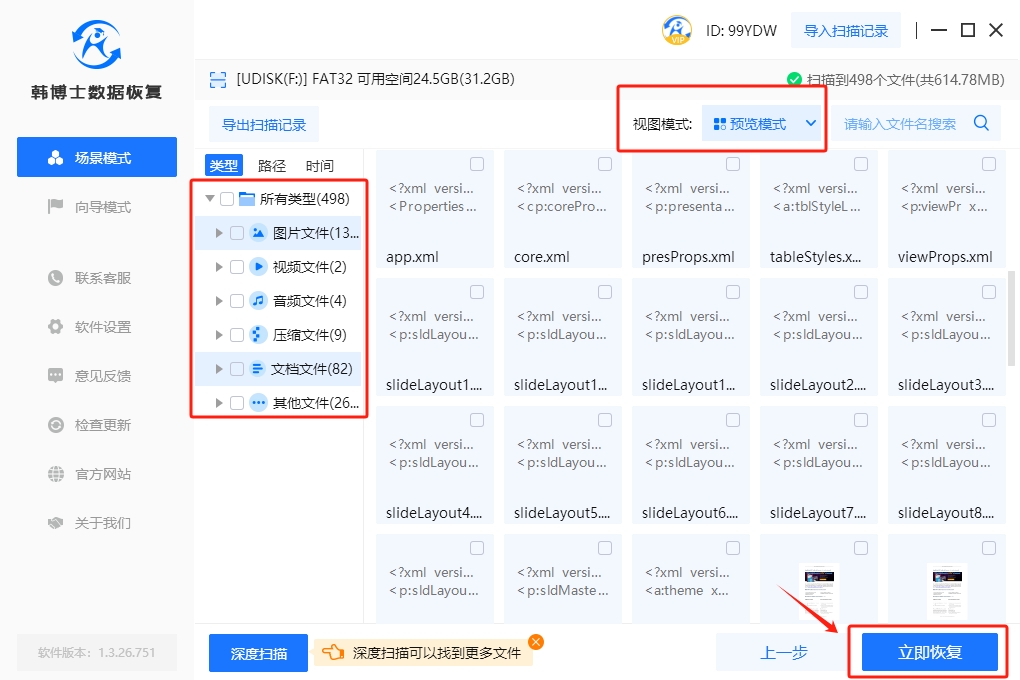
Task: Click the file name search input field
Action: [900, 124]
